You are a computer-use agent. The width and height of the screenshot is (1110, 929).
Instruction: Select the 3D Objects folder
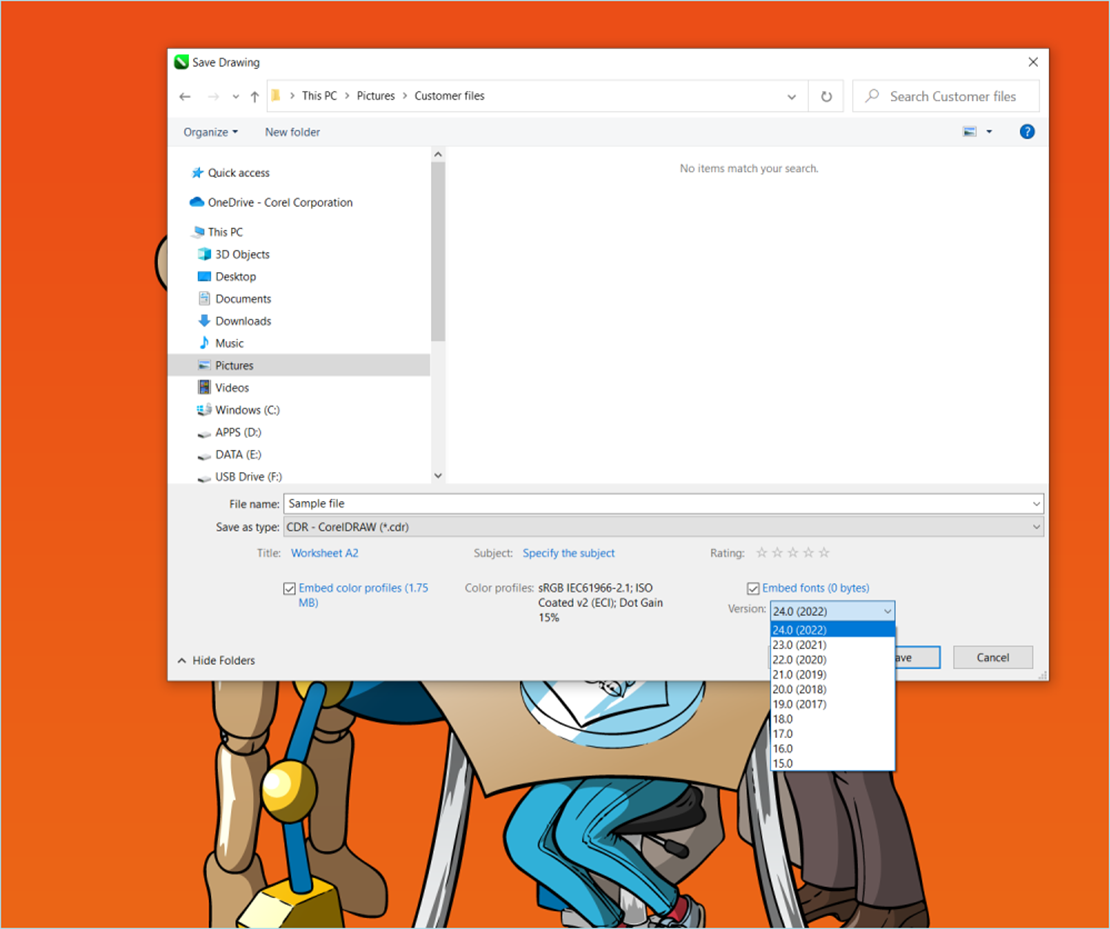[x=242, y=254]
